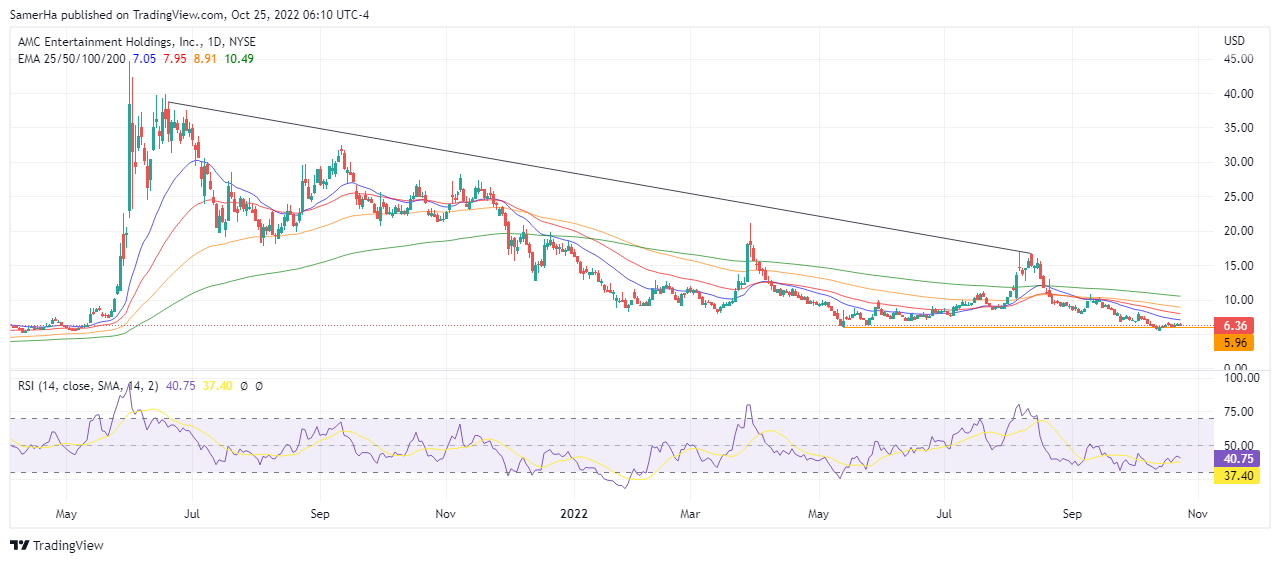Click the 45.00 level on the price axis
The height and width of the screenshot is (563, 1280).
click(1238, 59)
